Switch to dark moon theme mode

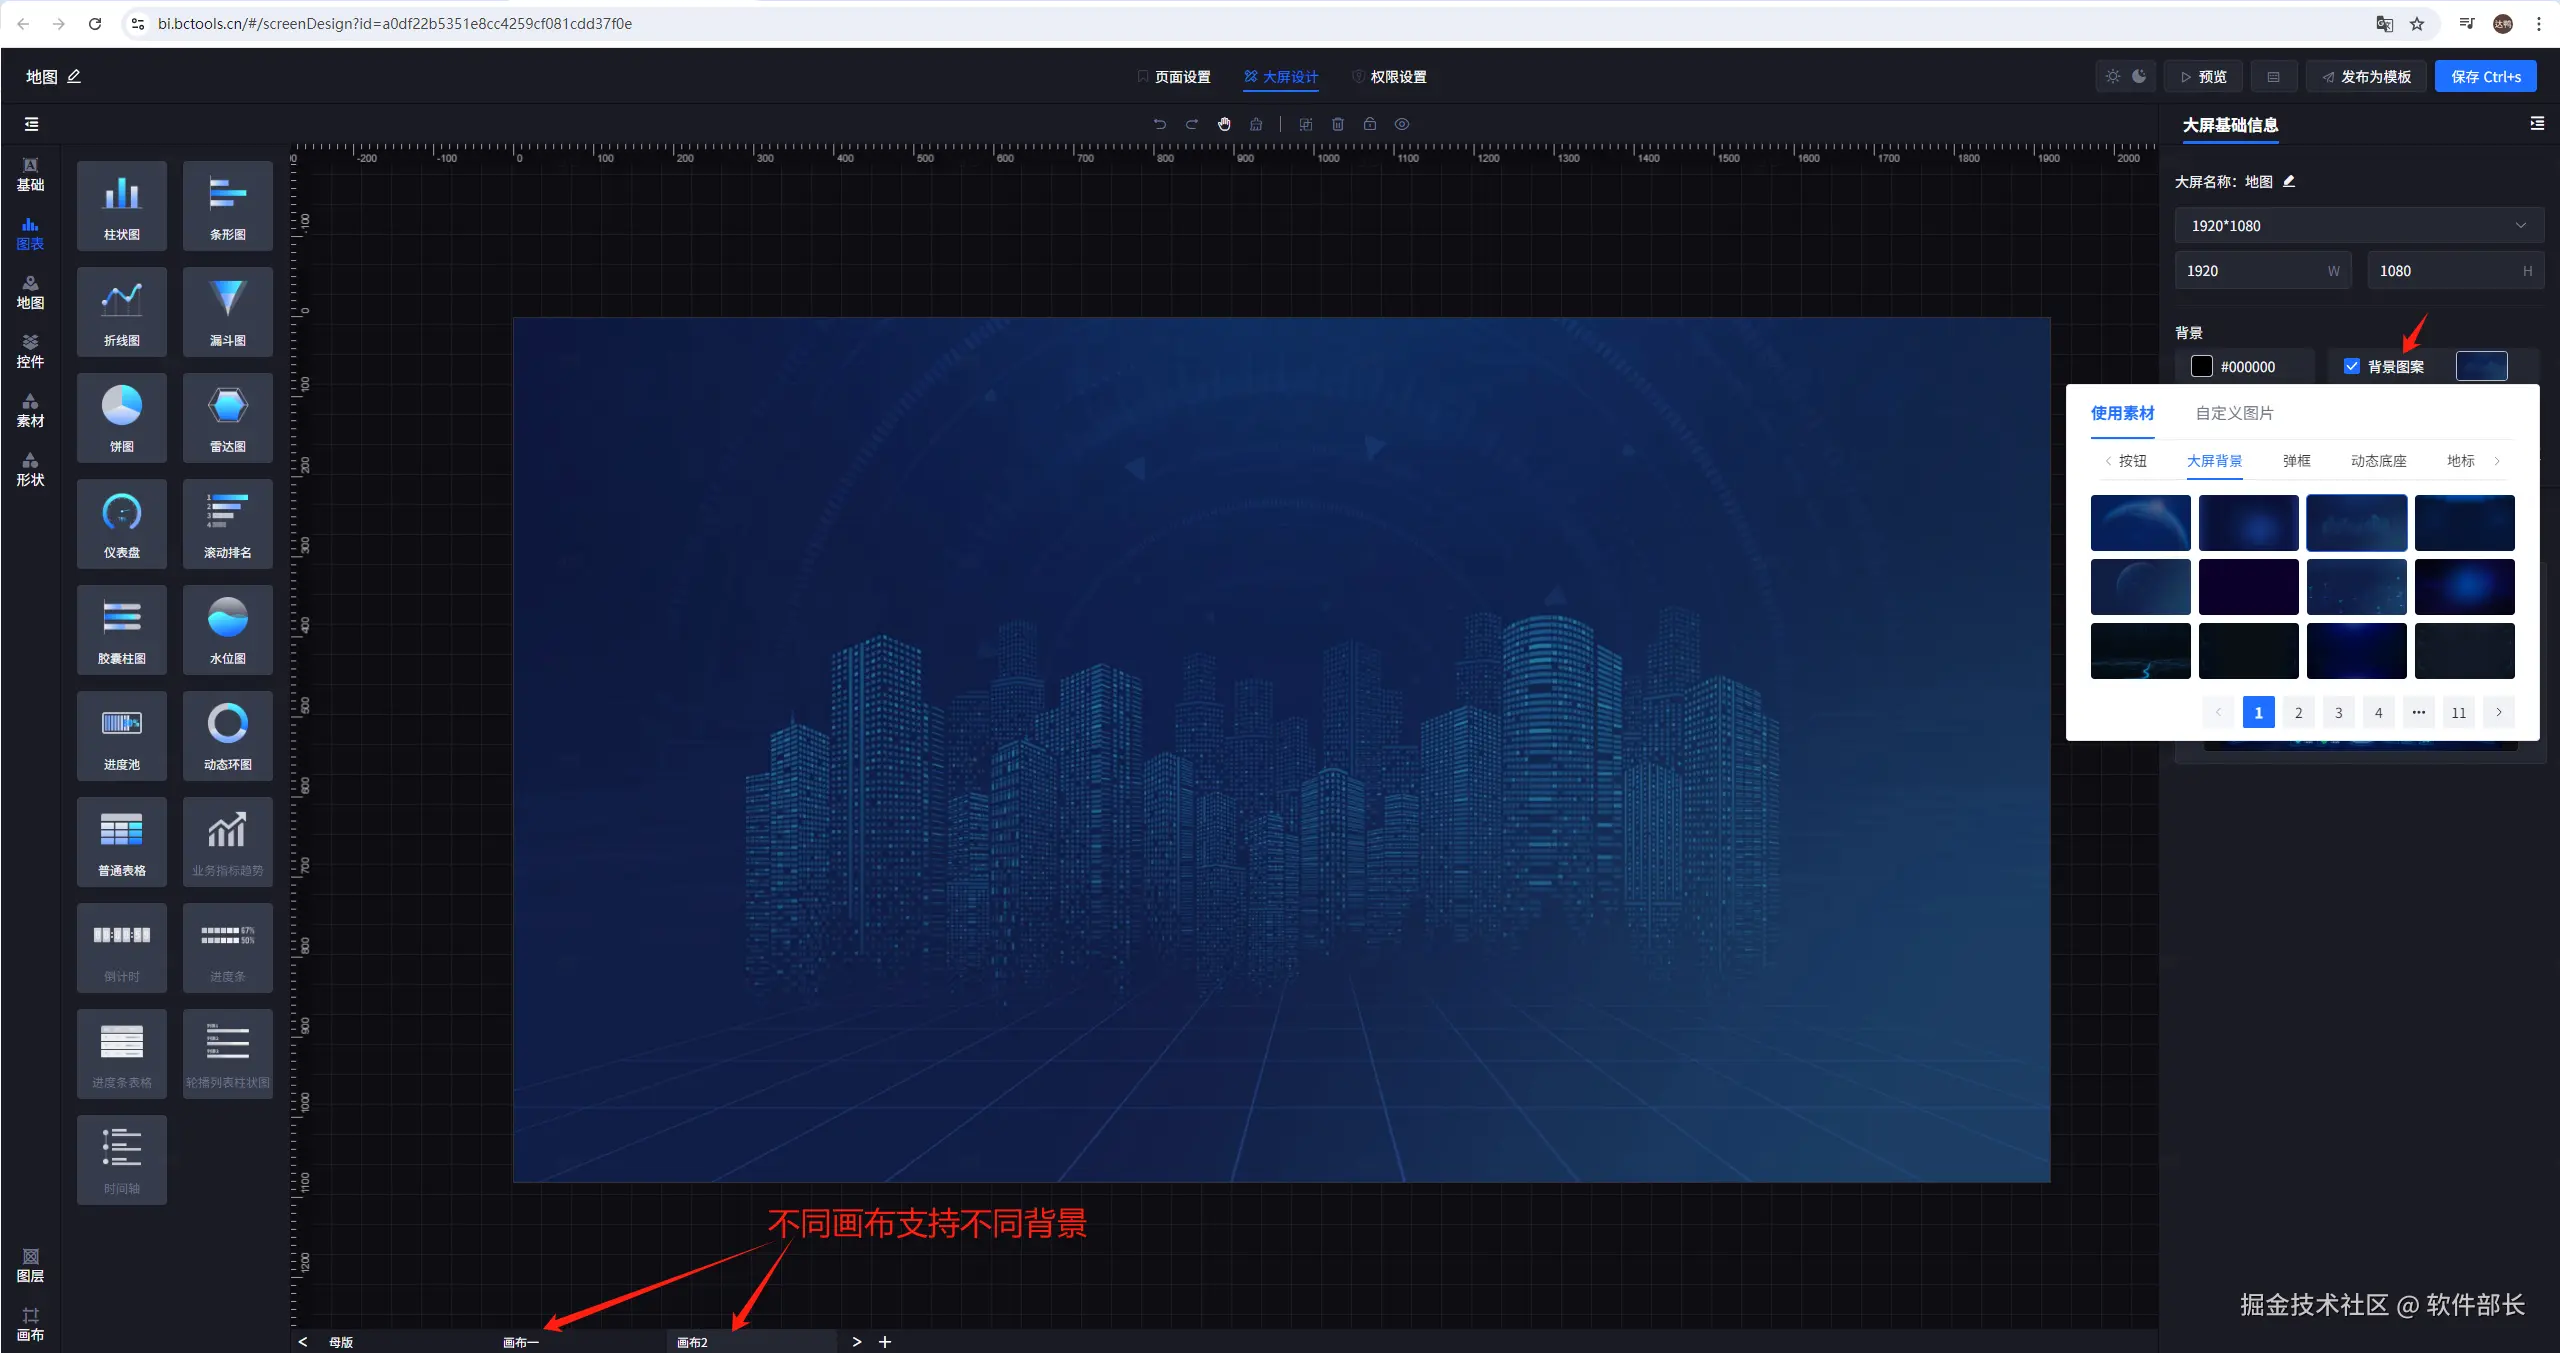point(2139,76)
